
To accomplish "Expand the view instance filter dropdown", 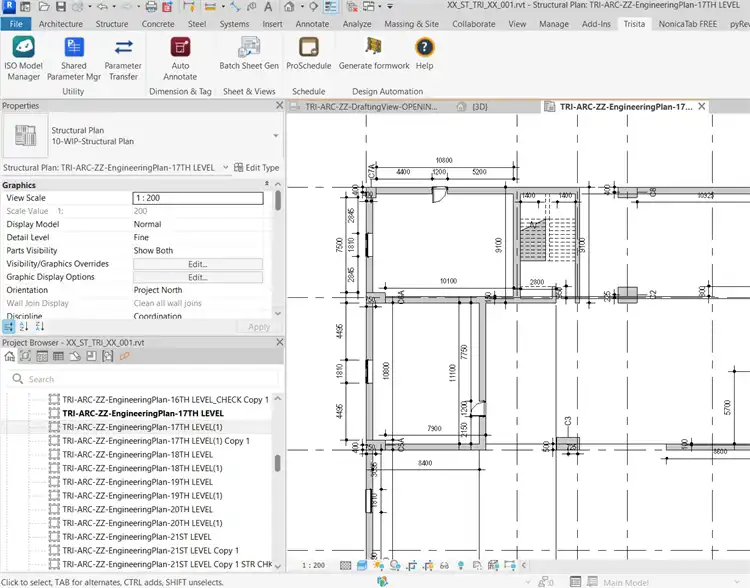I will click(225, 167).
